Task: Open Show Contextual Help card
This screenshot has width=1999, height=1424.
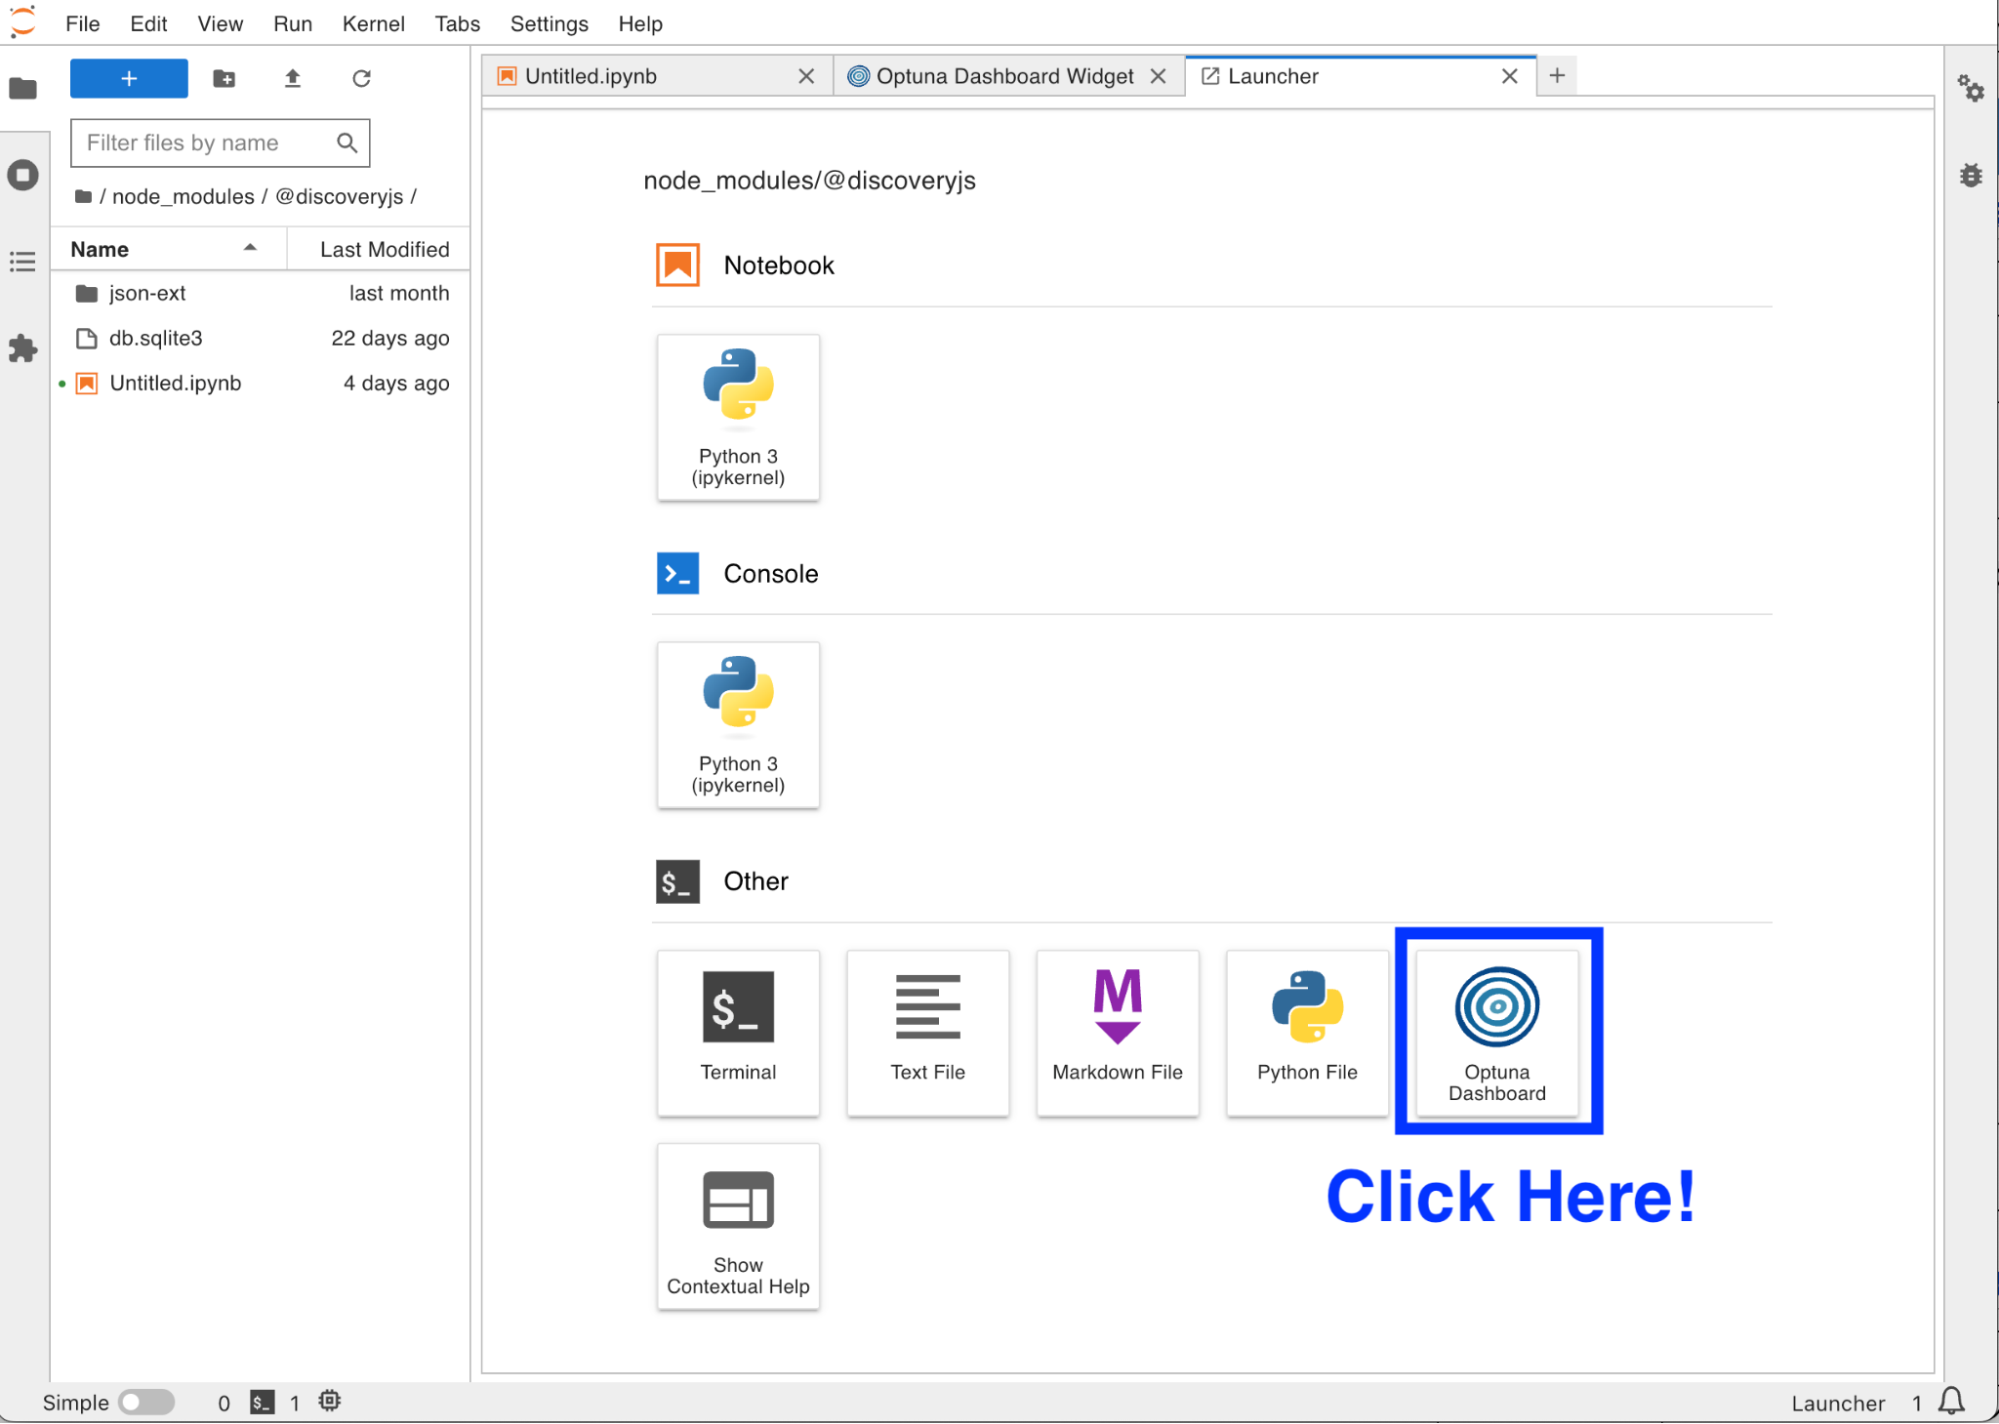Action: (x=738, y=1227)
